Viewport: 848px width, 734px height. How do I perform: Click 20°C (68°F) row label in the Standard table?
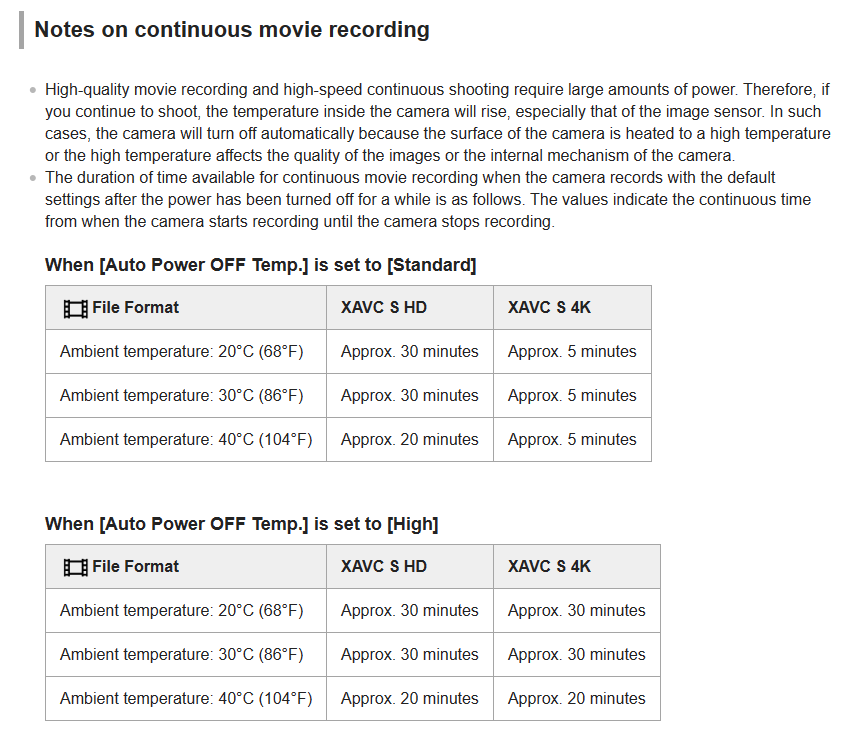182,352
